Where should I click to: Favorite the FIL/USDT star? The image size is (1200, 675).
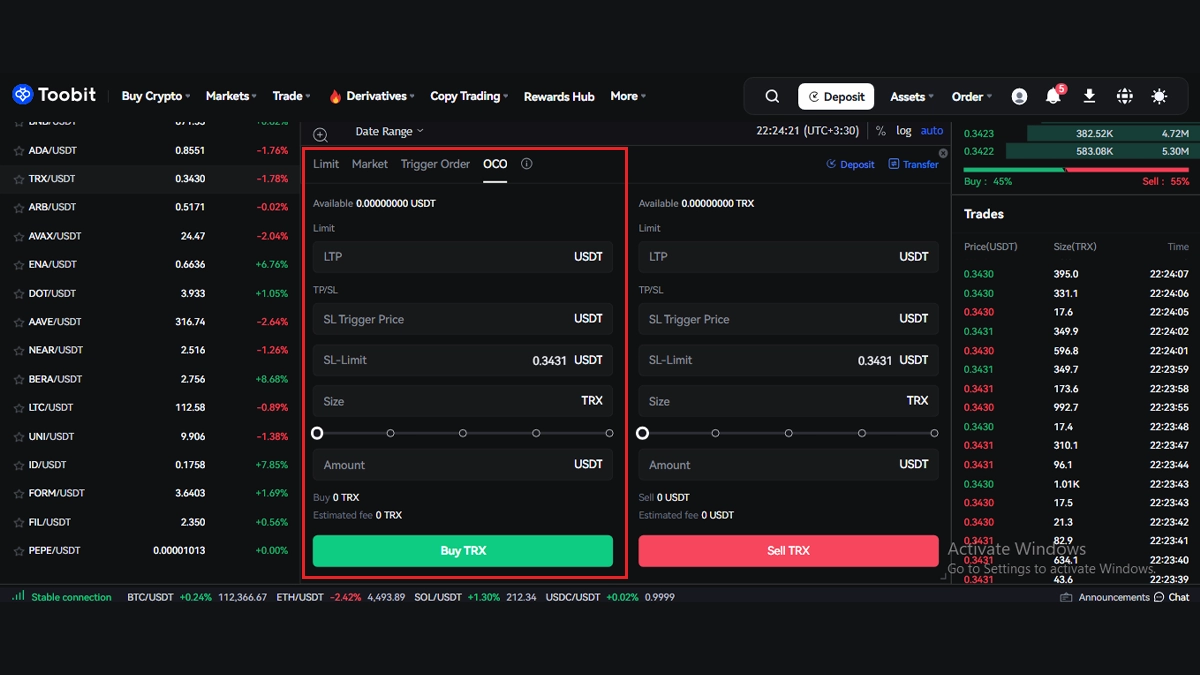[x=19, y=522]
